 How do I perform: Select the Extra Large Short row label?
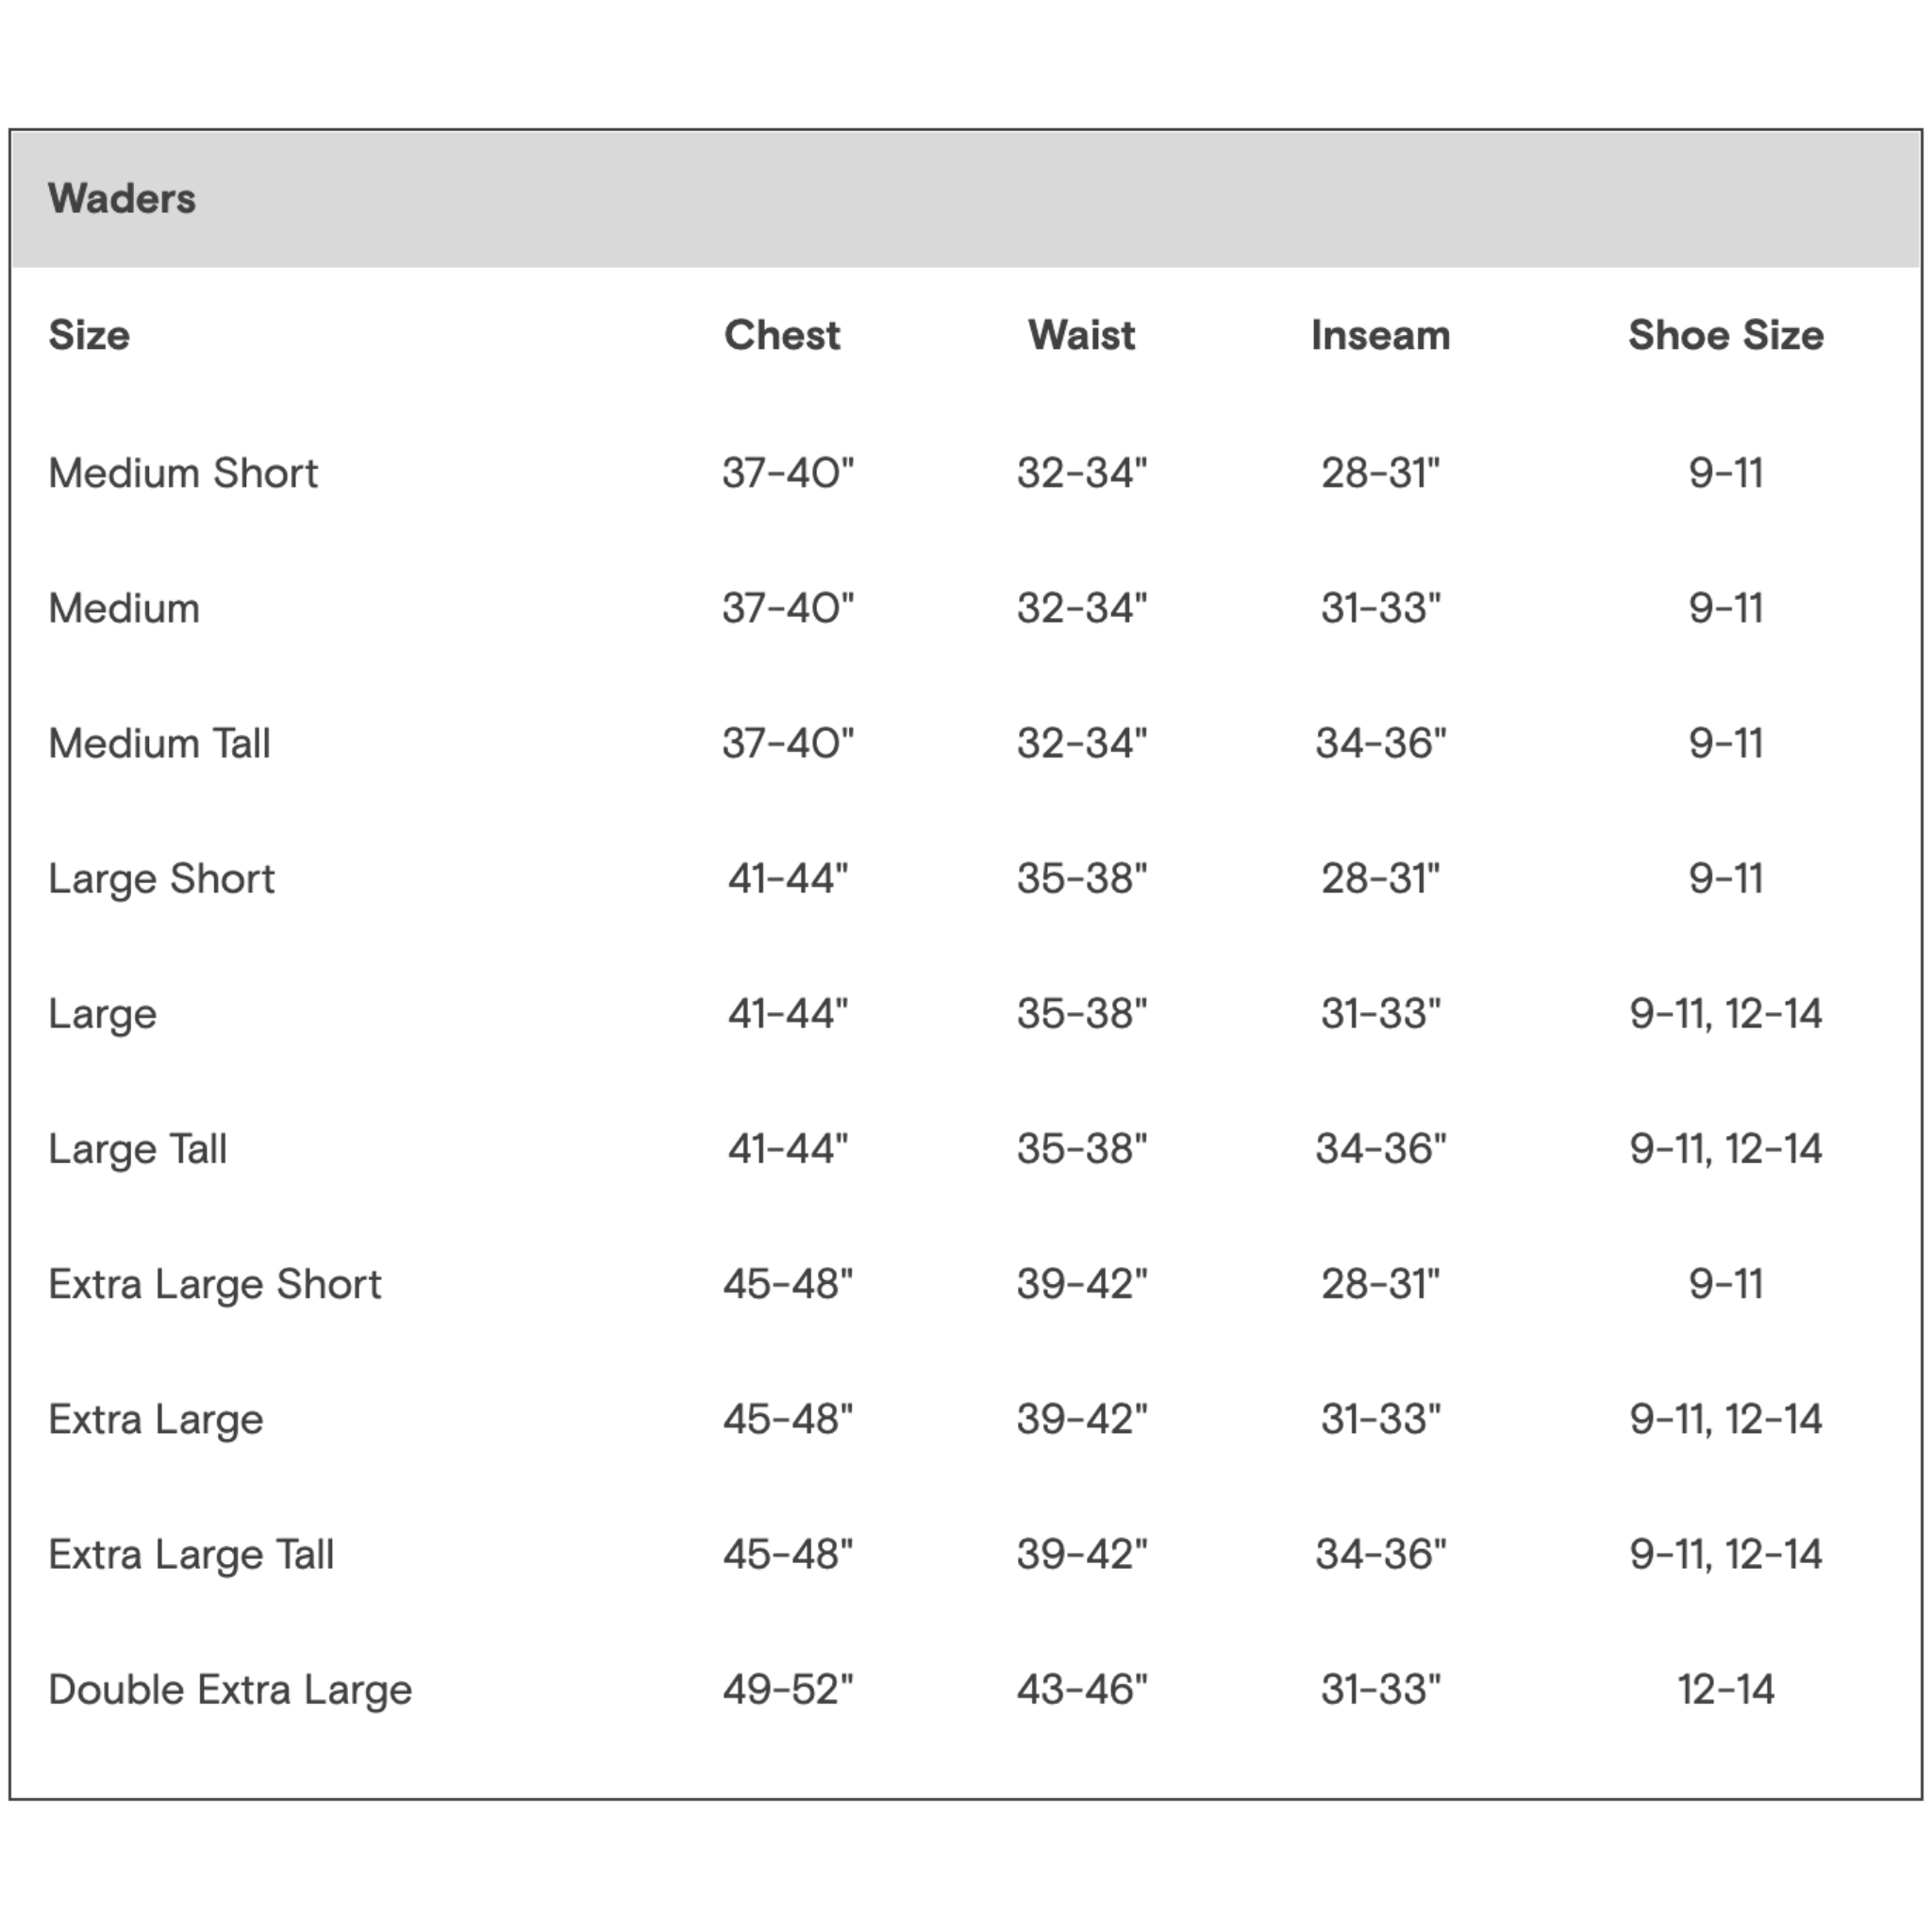215,1284
